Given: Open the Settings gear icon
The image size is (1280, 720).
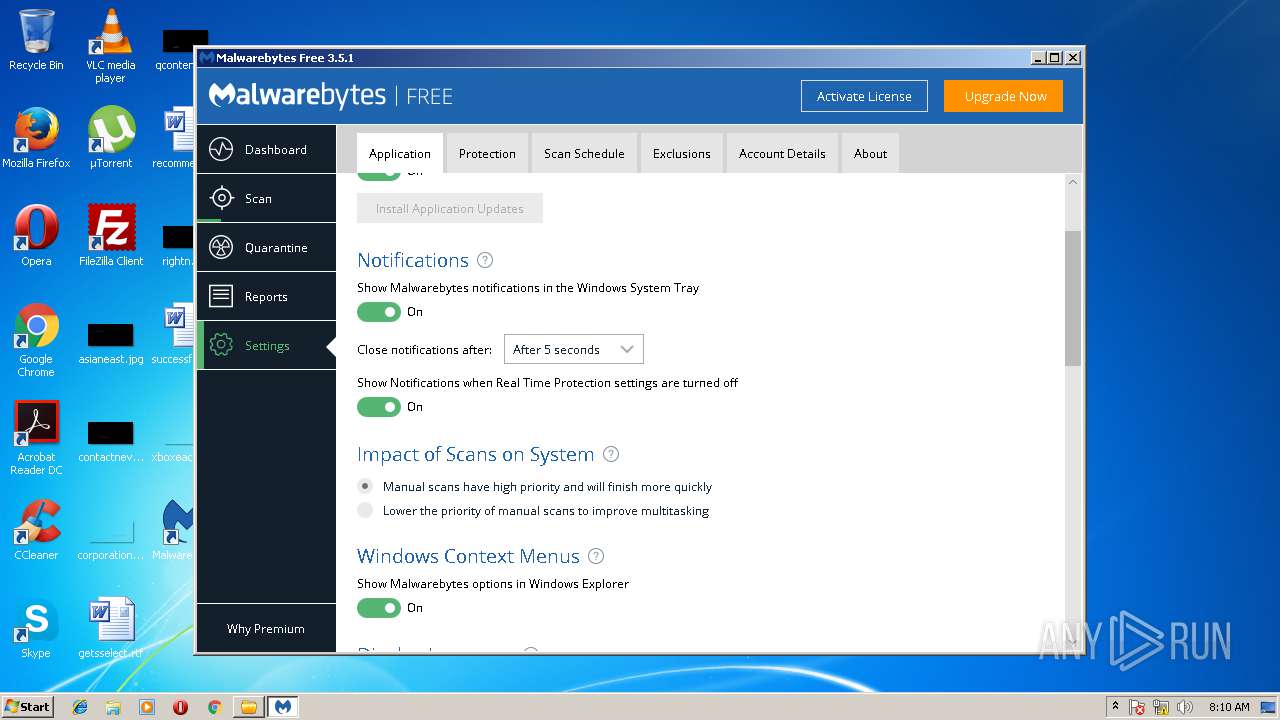Looking at the screenshot, I should coord(221,346).
